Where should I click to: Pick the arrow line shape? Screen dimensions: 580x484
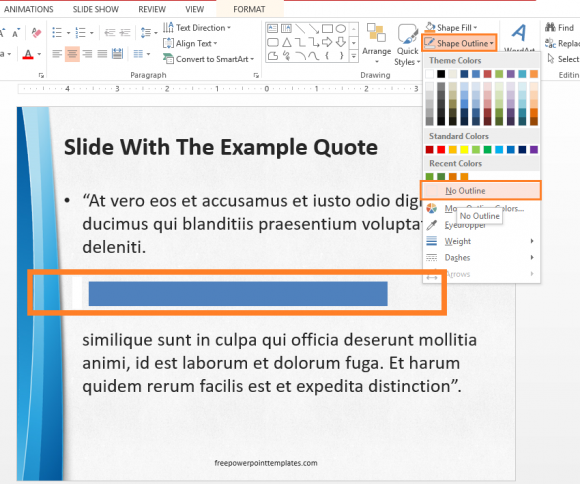click(314, 28)
